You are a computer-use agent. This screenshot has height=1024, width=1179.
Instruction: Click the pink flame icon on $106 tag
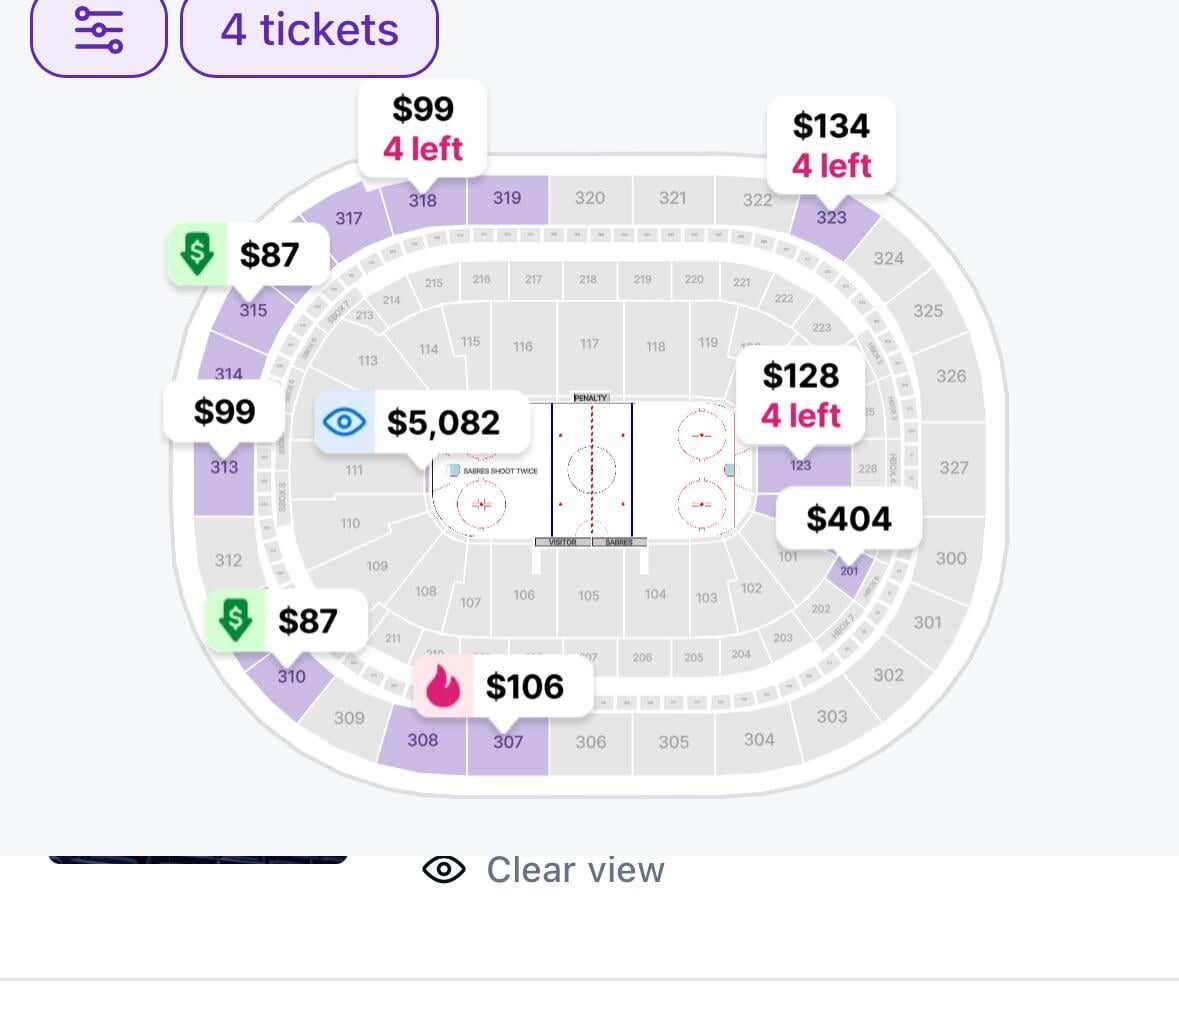(443, 687)
